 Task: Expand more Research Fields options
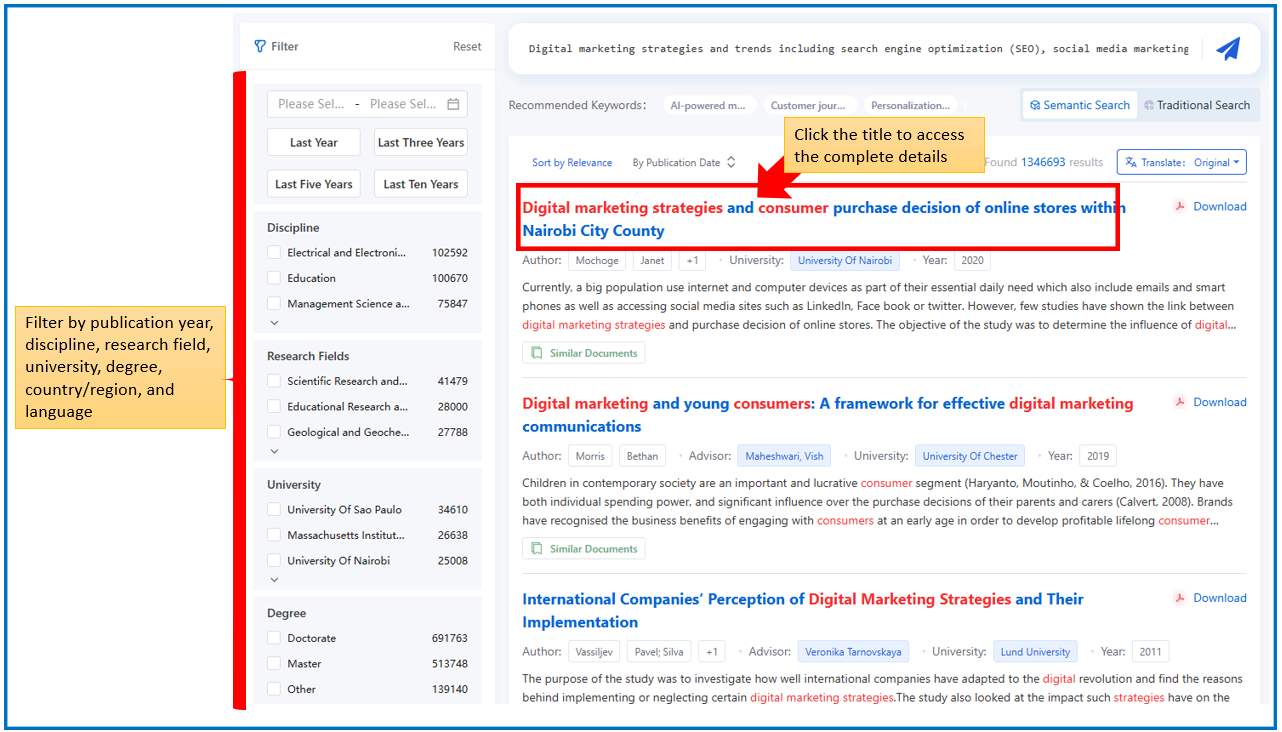[x=275, y=451]
